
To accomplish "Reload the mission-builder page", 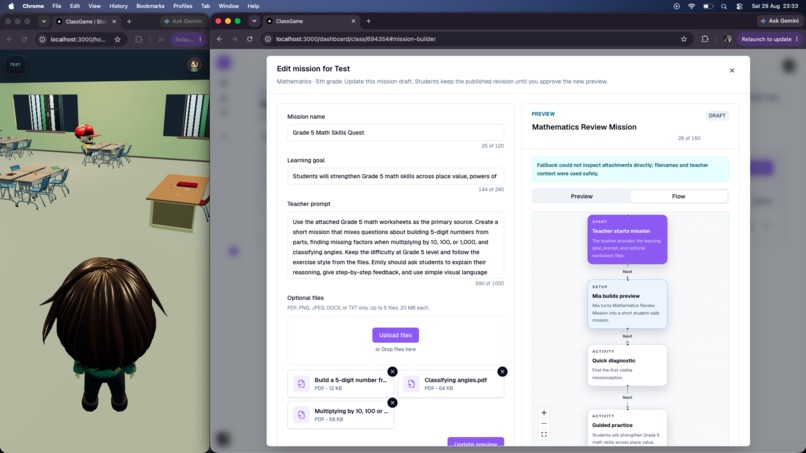I will tap(250, 39).
